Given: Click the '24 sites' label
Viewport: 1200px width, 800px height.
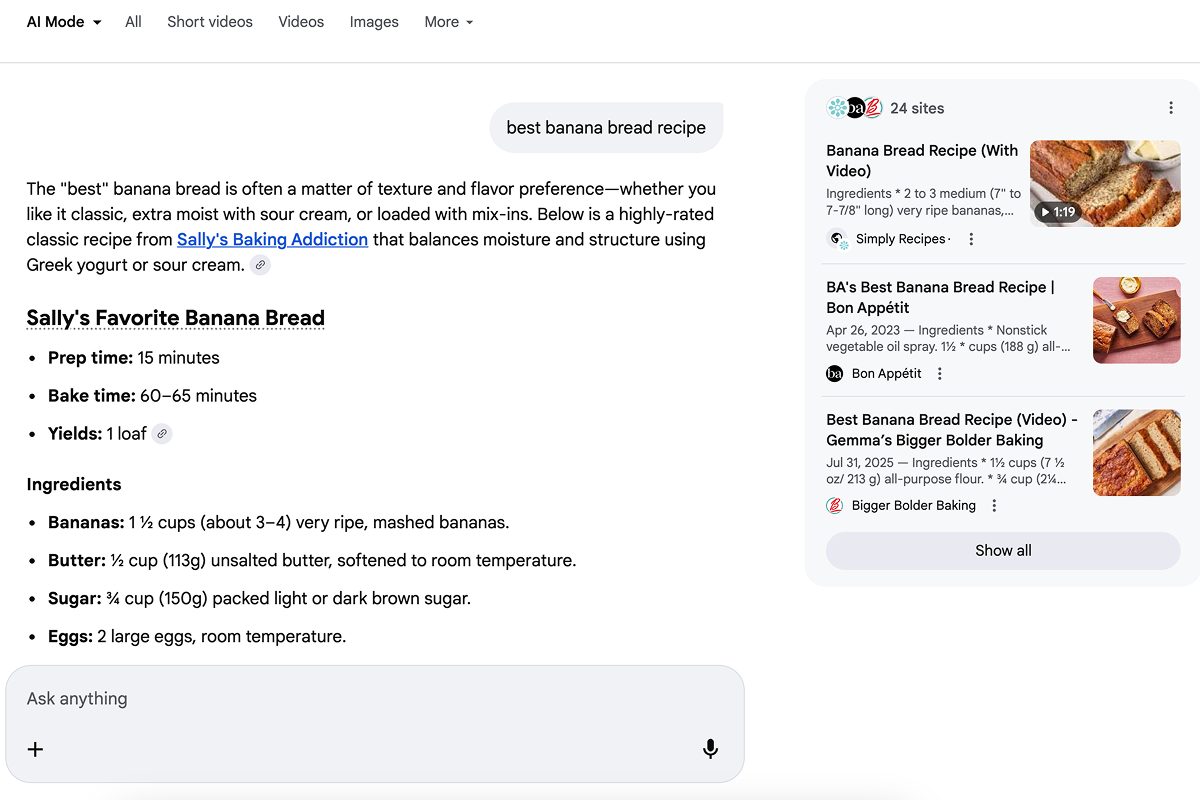Looking at the screenshot, I should coord(917,108).
